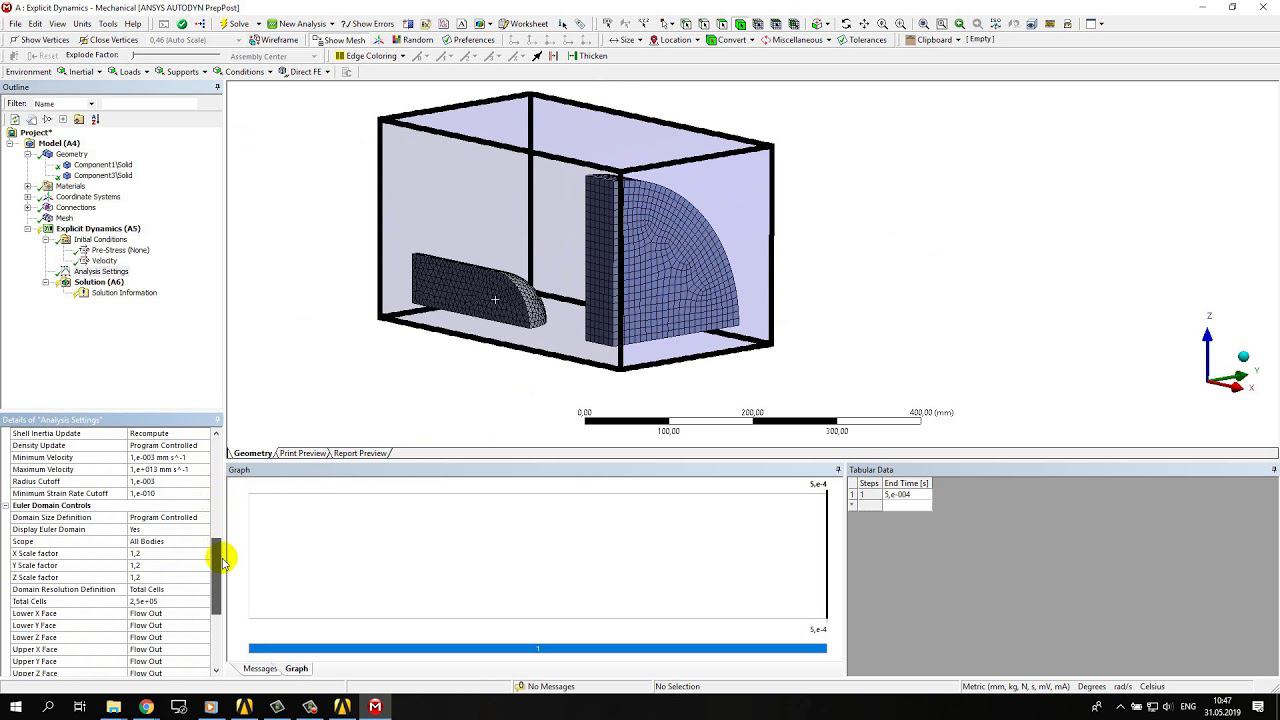This screenshot has height=720, width=1280.
Task: Toggle Show Mesh
Action: (339, 40)
